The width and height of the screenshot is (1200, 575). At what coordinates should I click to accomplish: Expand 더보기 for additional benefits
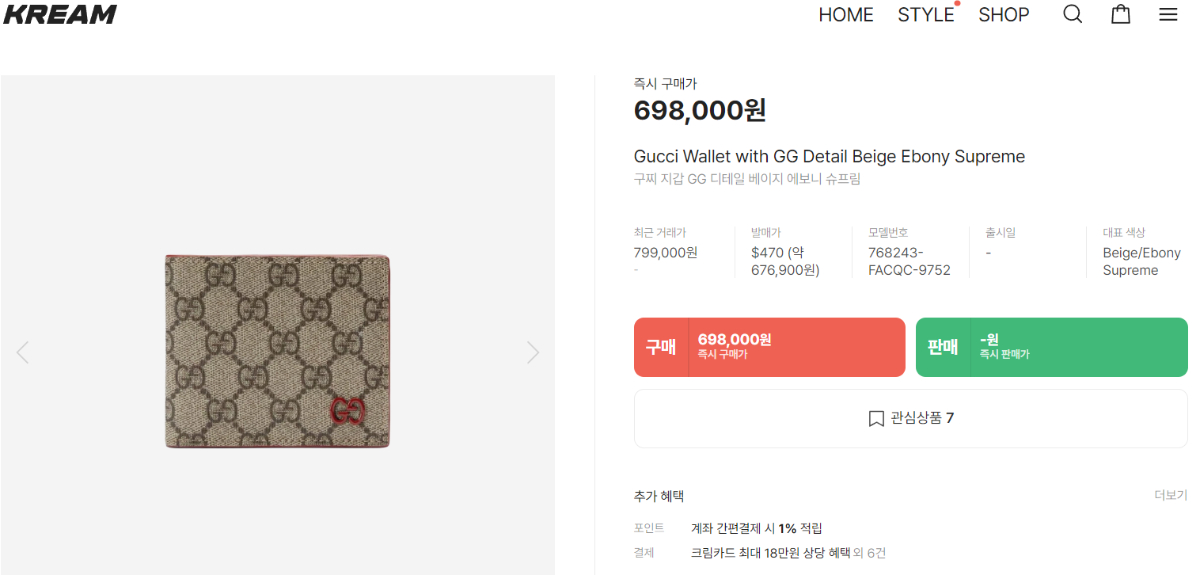coord(1170,495)
